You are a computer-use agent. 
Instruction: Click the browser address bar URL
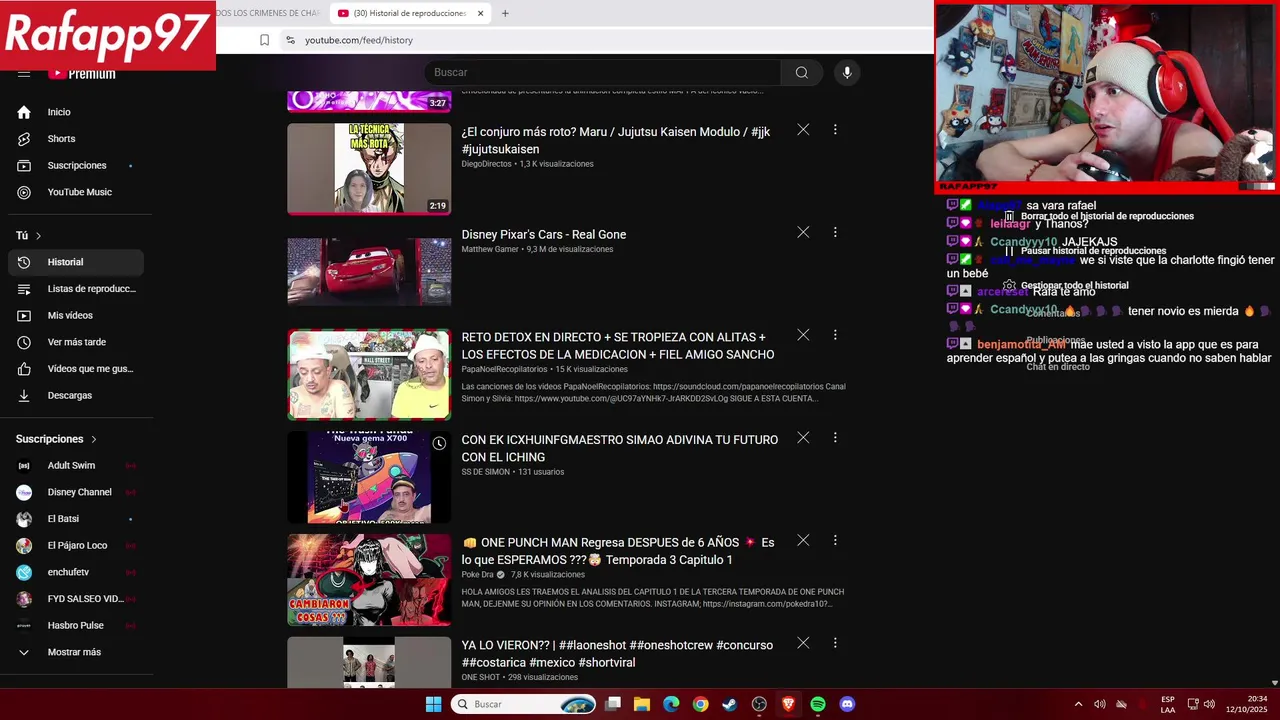tap(359, 40)
